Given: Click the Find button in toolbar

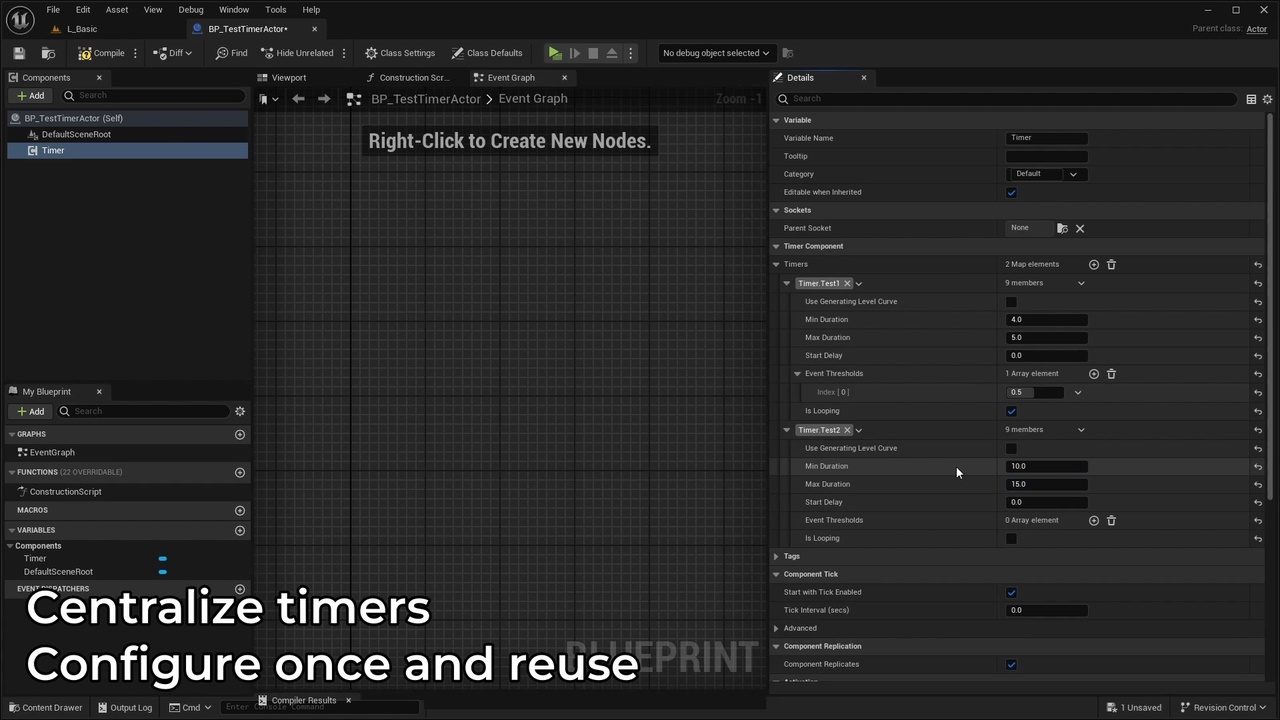Looking at the screenshot, I should [231, 53].
